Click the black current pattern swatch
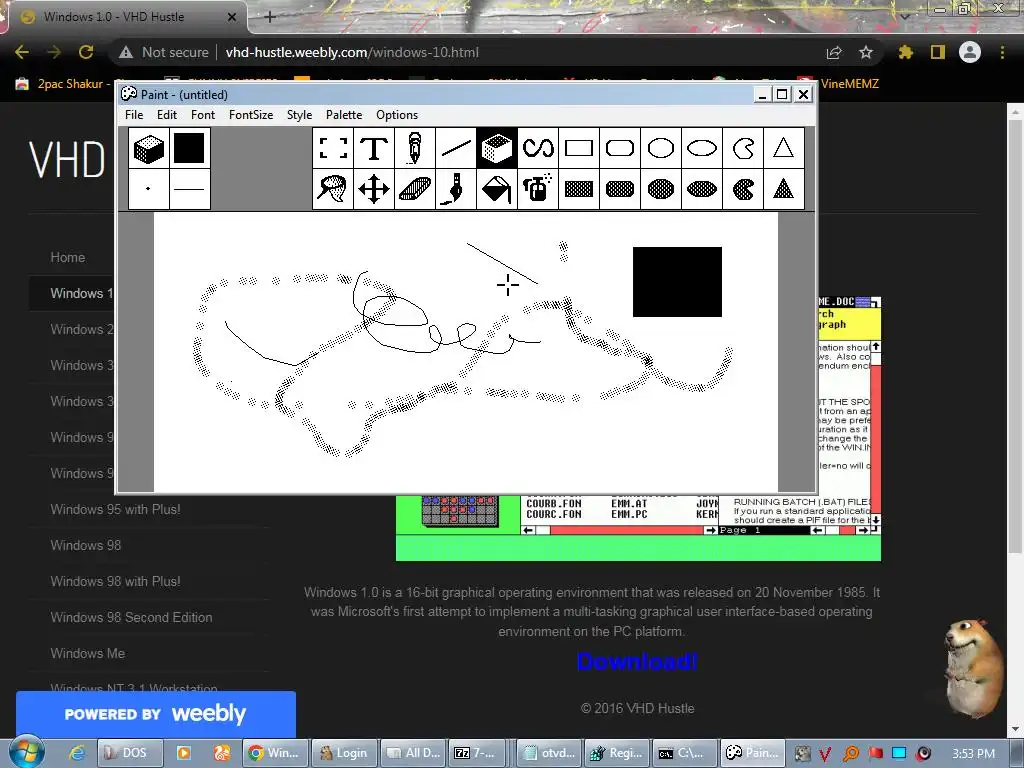Screen dimensions: 1024x768 click(189, 148)
